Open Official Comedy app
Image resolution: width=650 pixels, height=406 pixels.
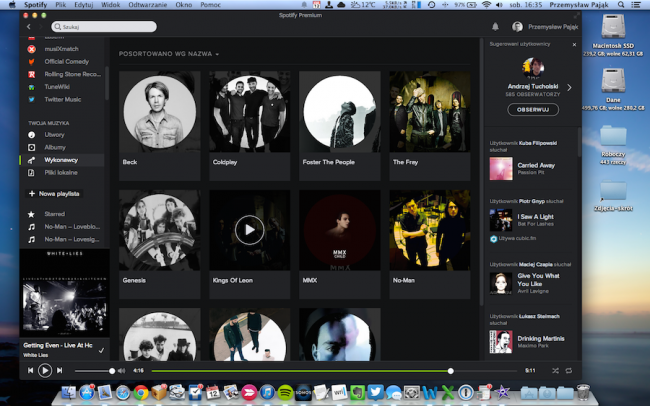66,61
